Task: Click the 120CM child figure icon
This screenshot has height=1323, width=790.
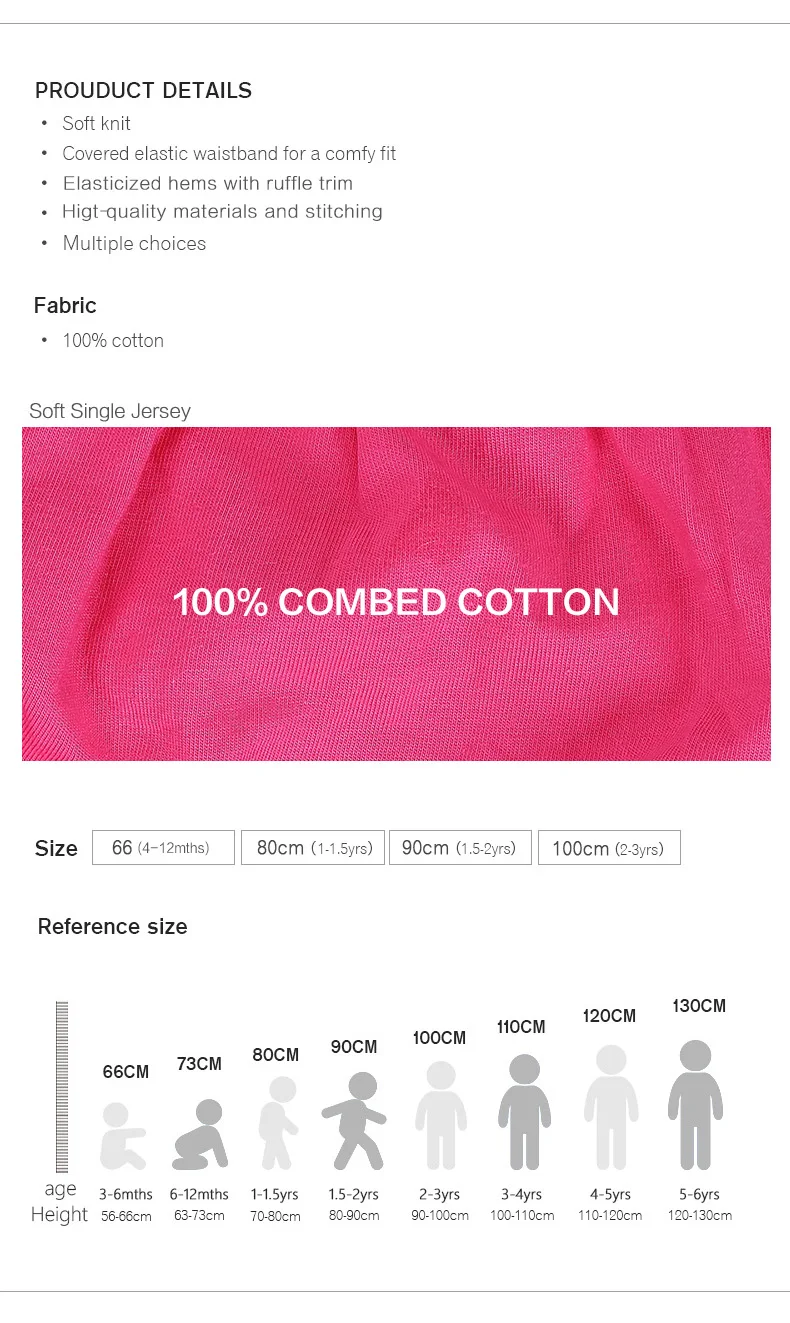Action: pyautogui.click(x=611, y=1108)
